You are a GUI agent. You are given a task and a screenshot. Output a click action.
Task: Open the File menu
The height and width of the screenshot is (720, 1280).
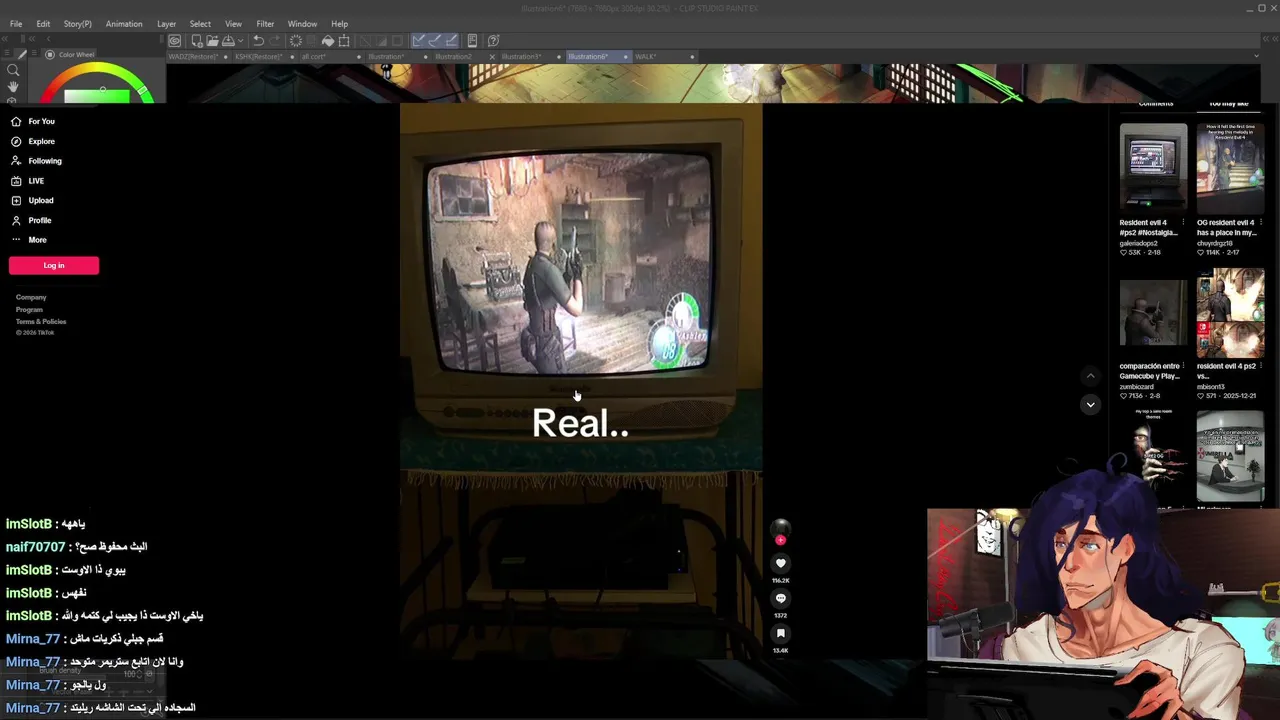[16, 24]
